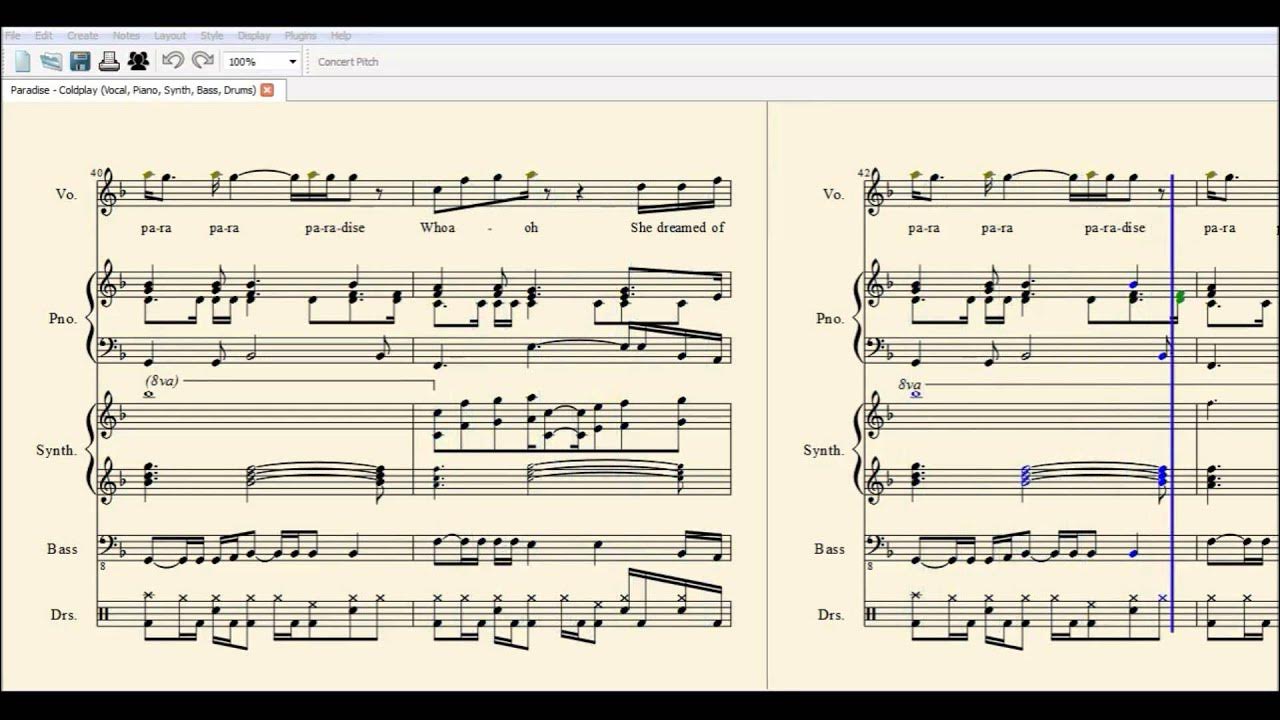Open the Create menu
This screenshot has width=1280, height=720.
click(x=83, y=36)
